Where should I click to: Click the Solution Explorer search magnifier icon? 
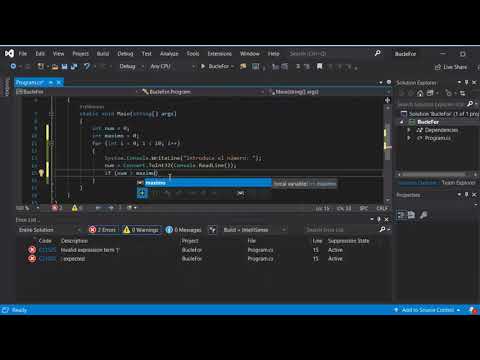tap(470, 104)
